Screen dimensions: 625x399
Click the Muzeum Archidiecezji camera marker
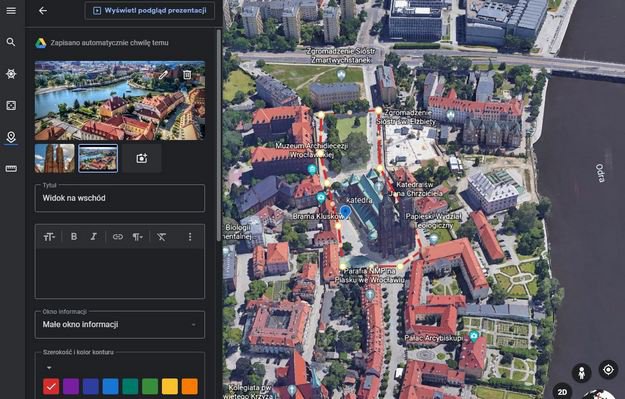coord(312,170)
